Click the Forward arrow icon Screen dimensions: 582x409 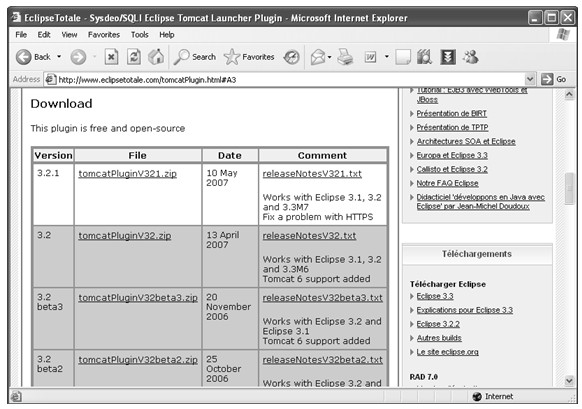tap(78, 57)
